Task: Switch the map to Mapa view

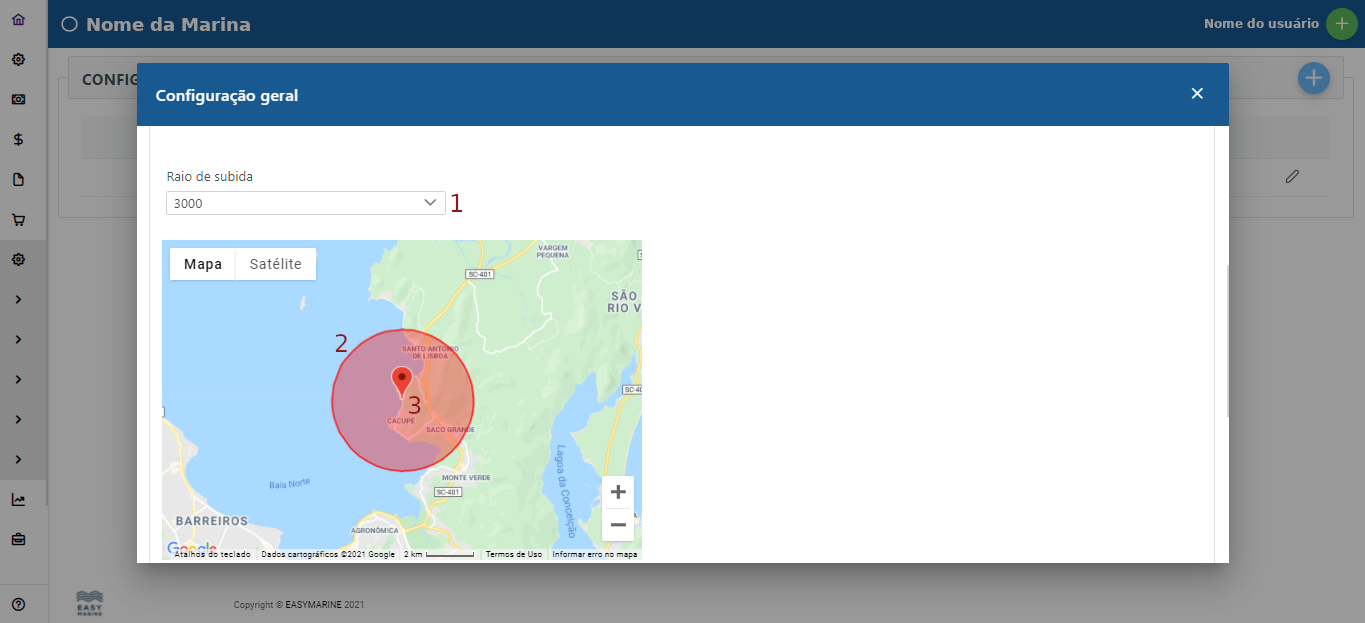Action: [203, 264]
